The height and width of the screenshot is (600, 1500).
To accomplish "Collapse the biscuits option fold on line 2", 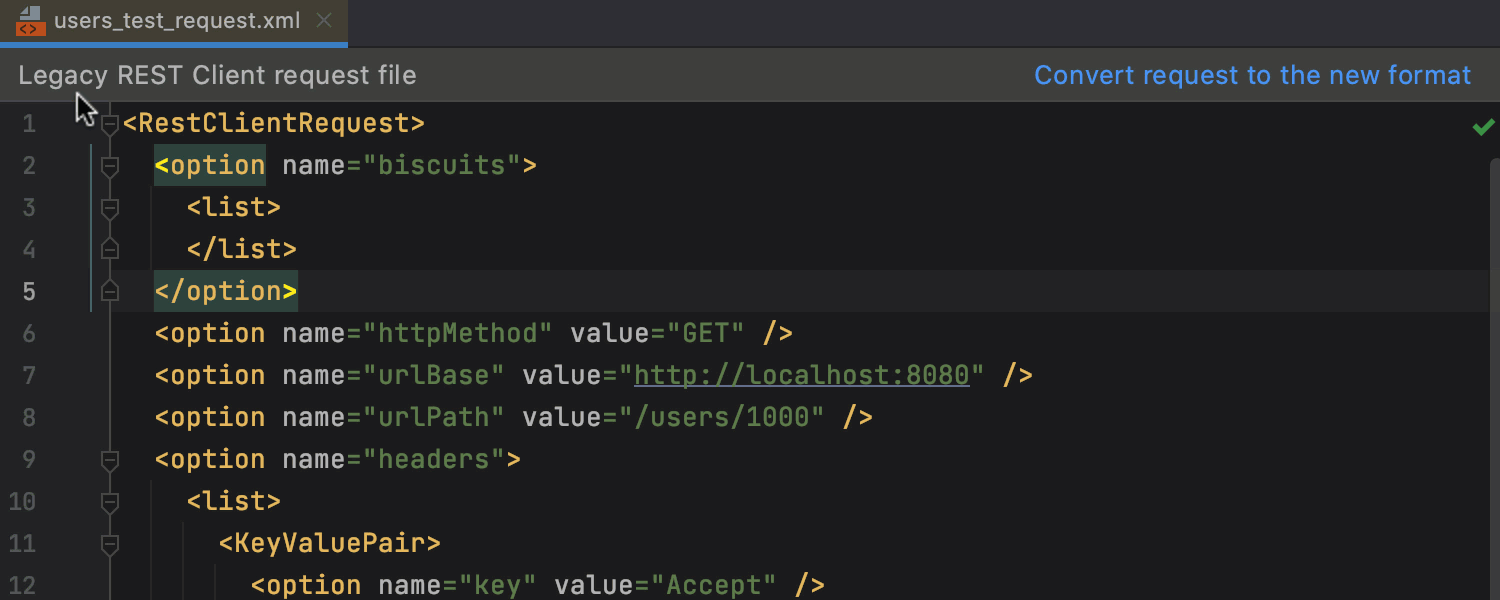I will (x=110, y=166).
